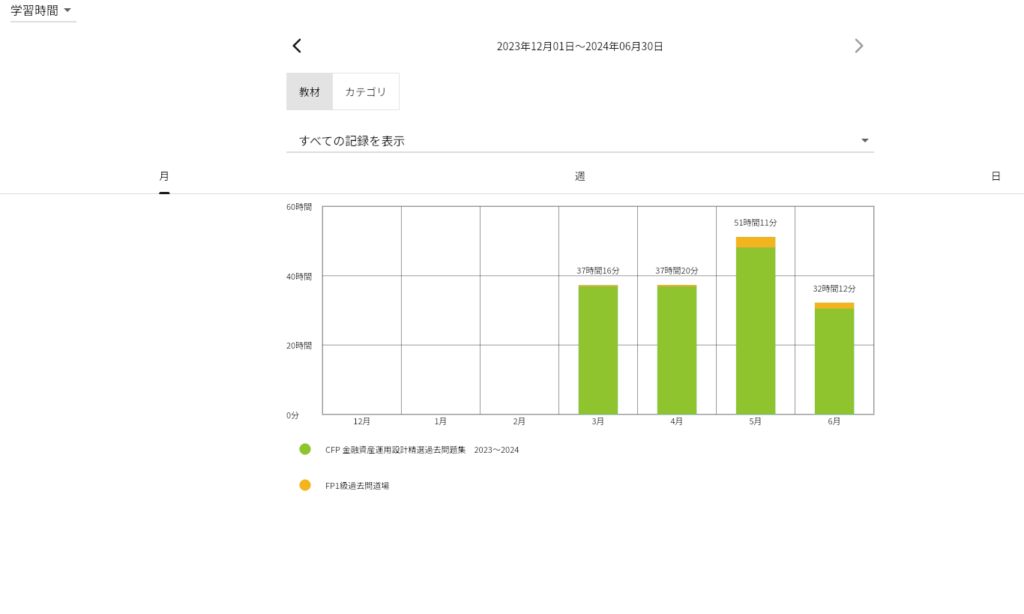Open the 学習時間 dropdown menu

[42, 10]
